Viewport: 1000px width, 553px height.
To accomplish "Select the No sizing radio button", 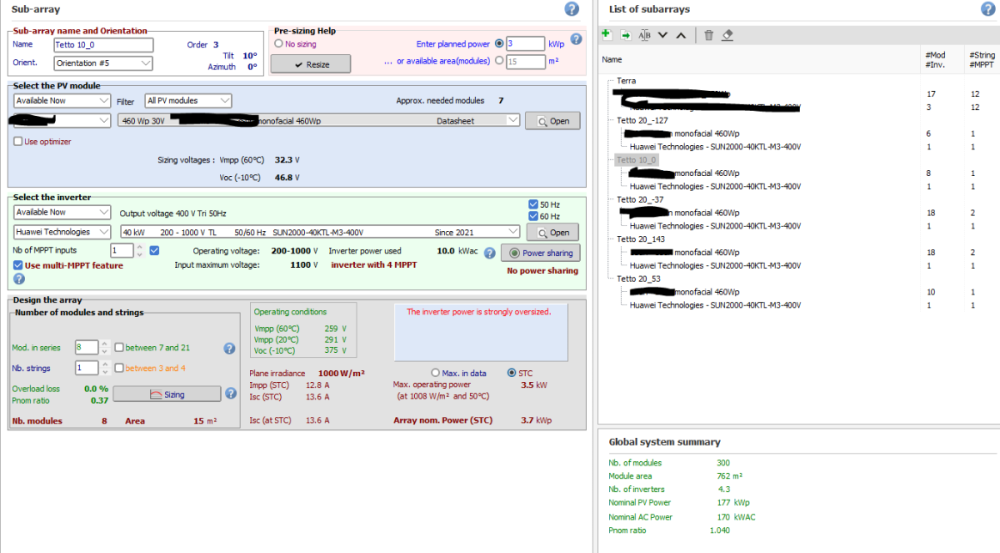I will [279, 44].
